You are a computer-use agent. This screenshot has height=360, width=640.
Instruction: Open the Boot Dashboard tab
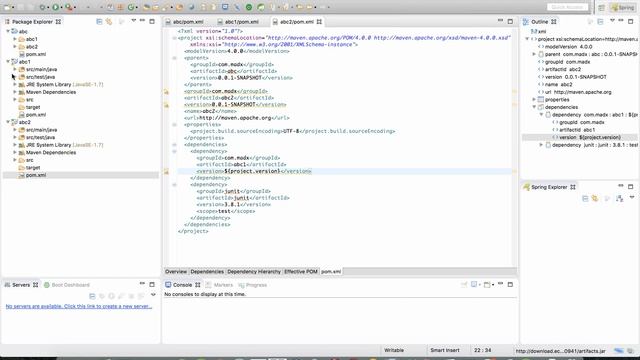coord(67,285)
